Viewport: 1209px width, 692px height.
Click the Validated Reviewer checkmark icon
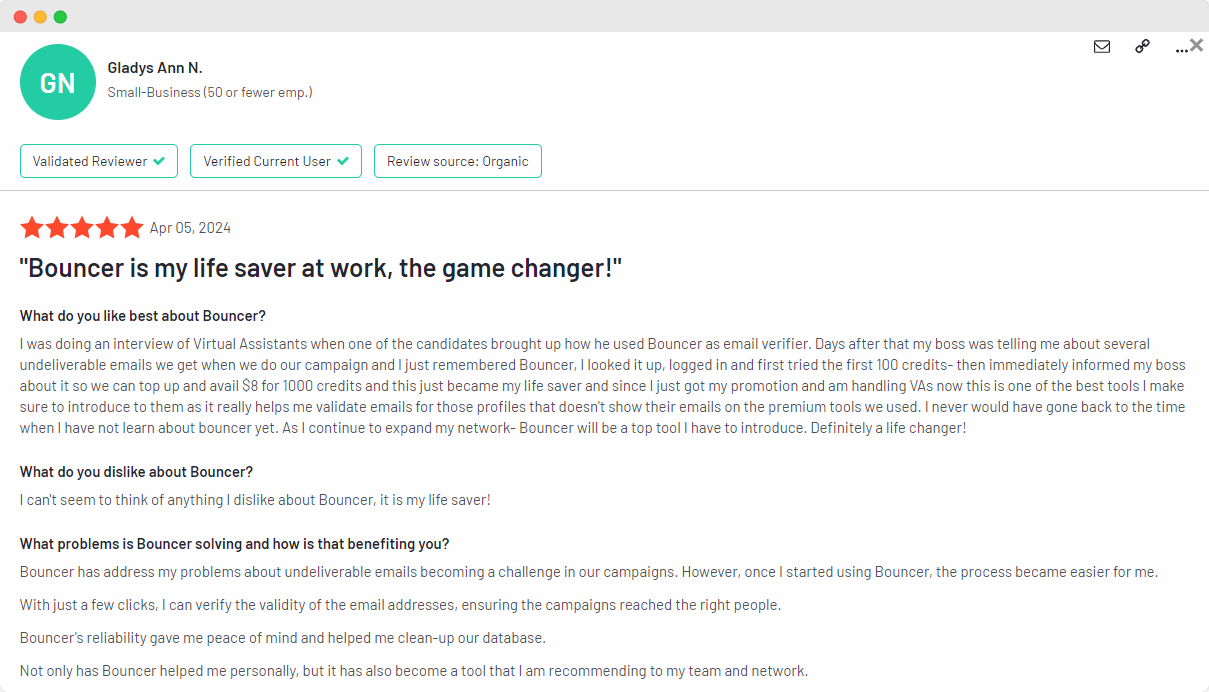click(x=159, y=161)
